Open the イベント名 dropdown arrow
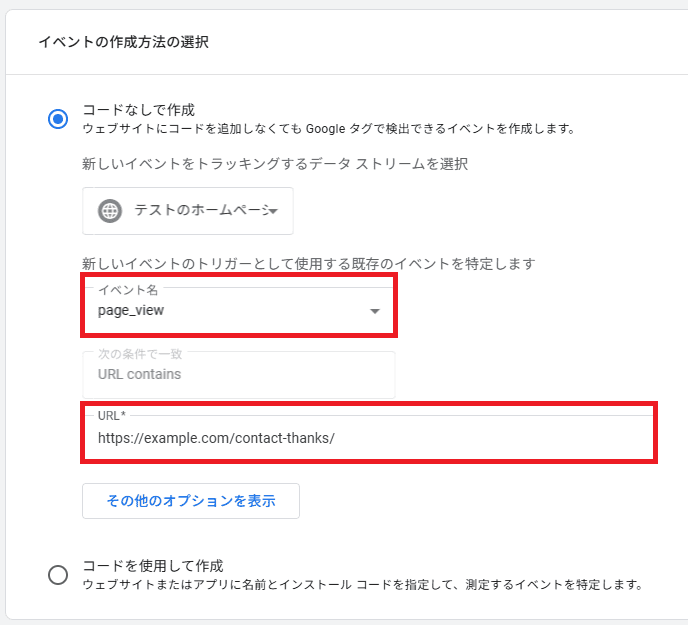This screenshot has width=688, height=625. point(375,311)
